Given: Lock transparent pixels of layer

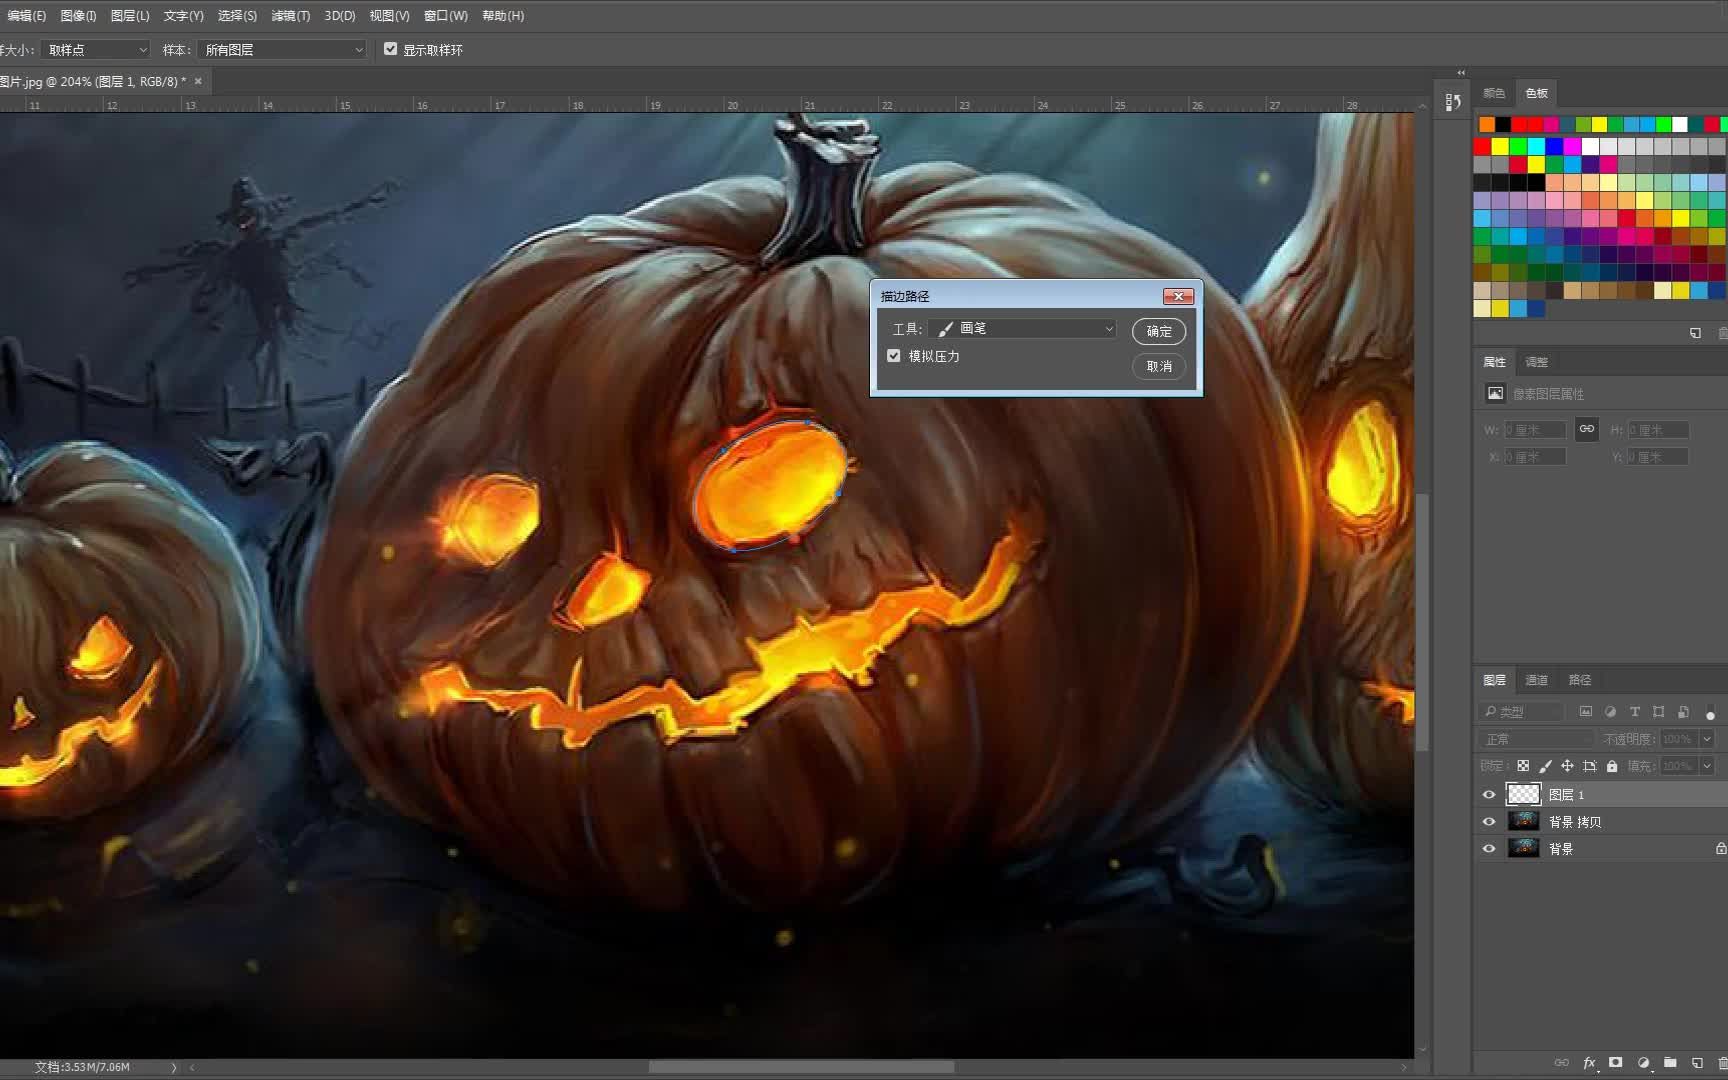Looking at the screenshot, I should pos(1523,766).
